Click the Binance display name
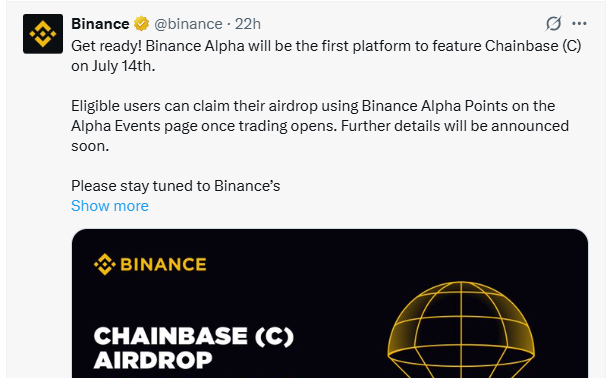614x378 pixels. pos(100,24)
